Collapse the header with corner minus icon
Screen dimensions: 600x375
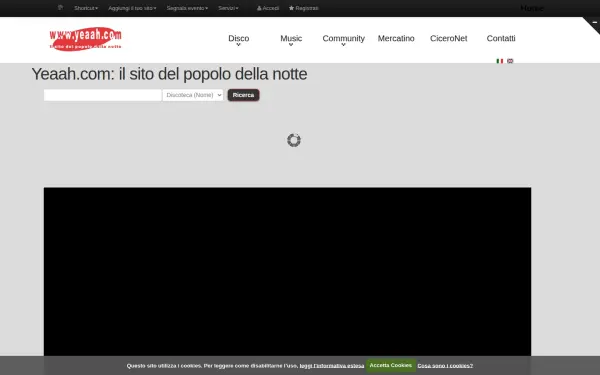tap(594, 23)
